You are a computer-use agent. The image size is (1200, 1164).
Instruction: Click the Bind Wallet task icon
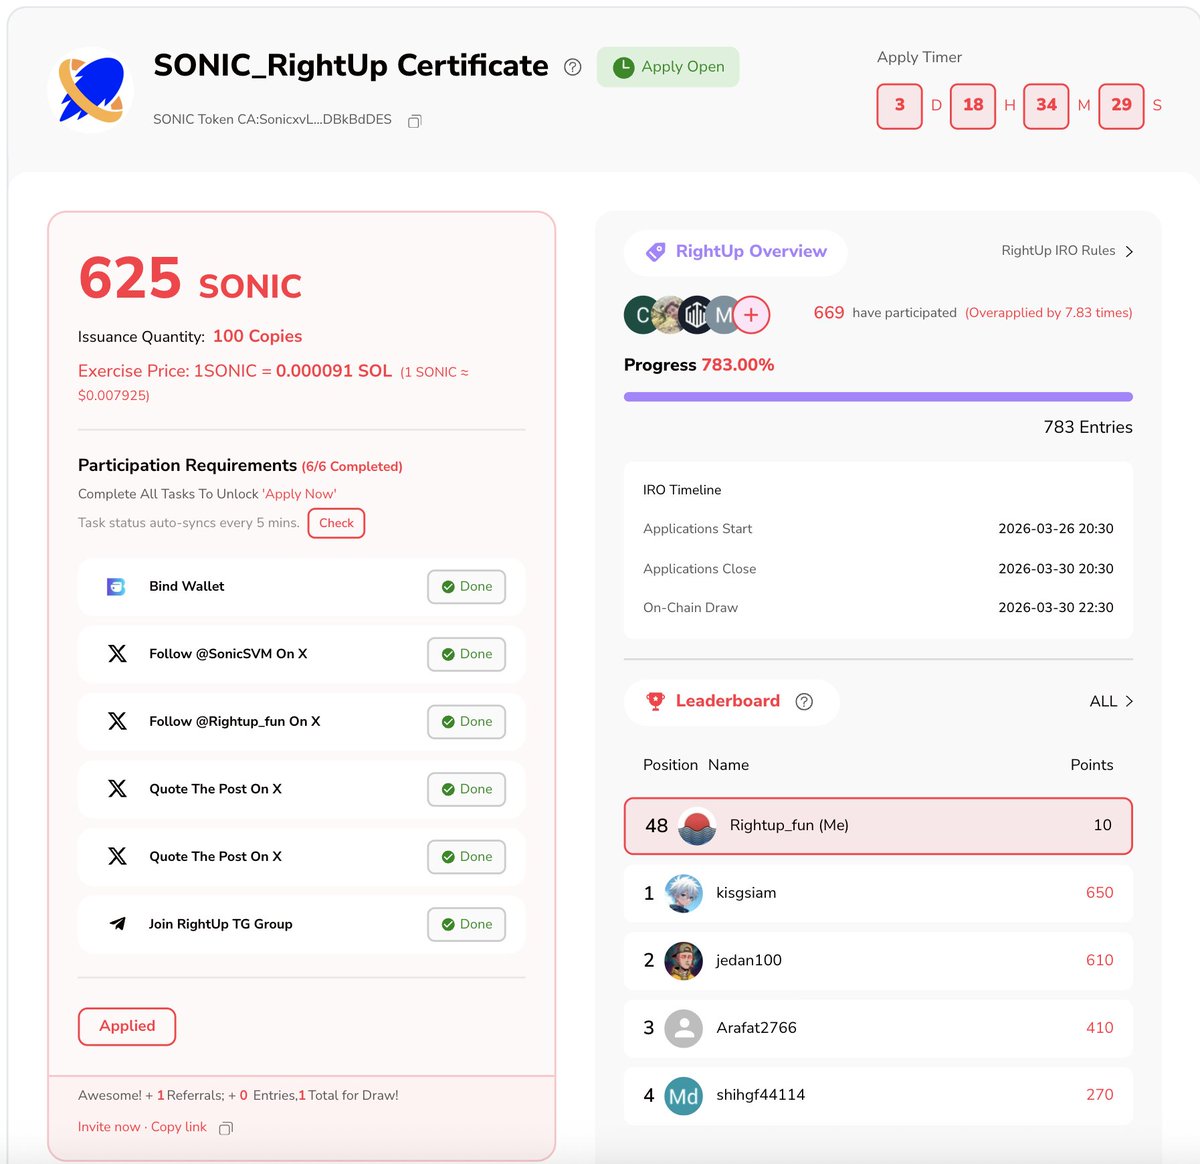pyautogui.click(x=116, y=586)
